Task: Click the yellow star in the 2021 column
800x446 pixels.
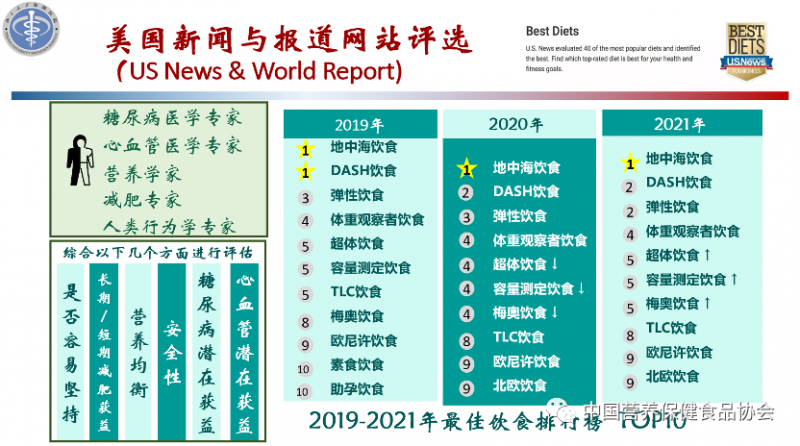Action: pyautogui.click(x=630, y=163)
